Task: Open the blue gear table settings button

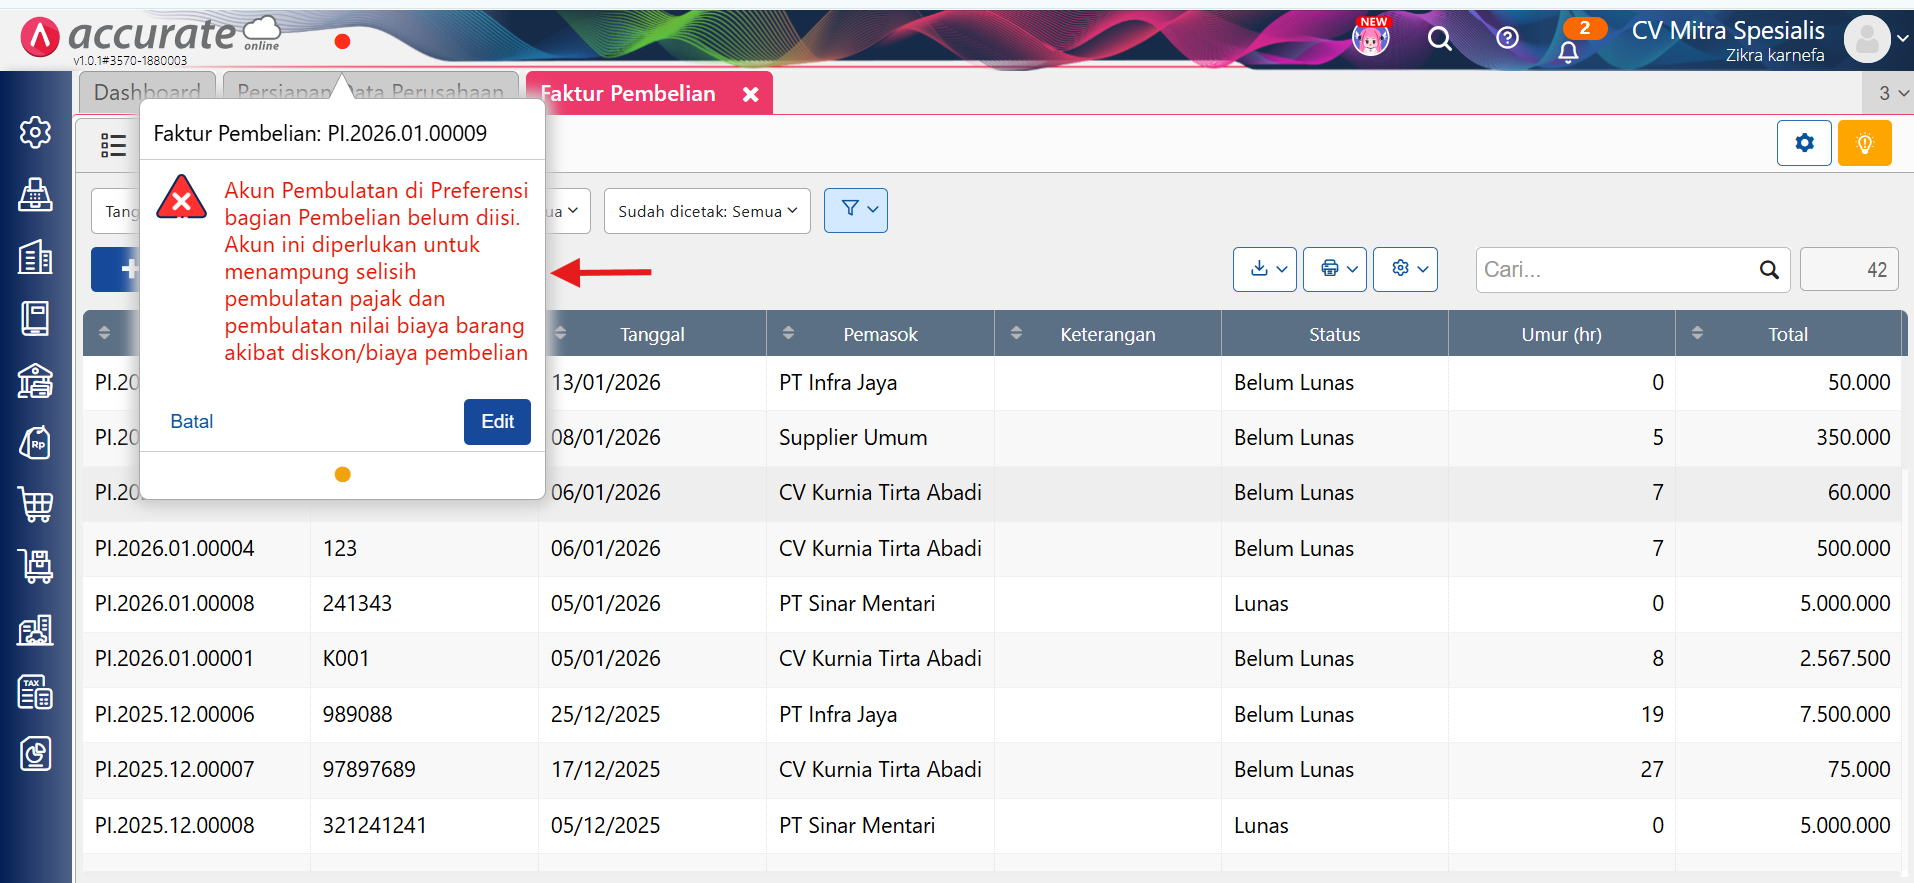Action: (1804, 143)
